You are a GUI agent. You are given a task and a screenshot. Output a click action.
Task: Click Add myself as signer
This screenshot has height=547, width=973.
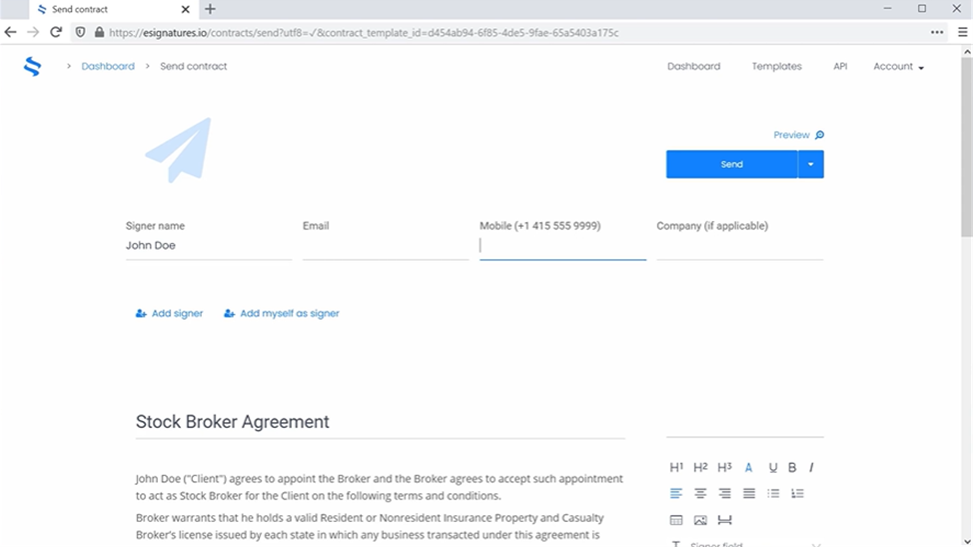[282, 314]
